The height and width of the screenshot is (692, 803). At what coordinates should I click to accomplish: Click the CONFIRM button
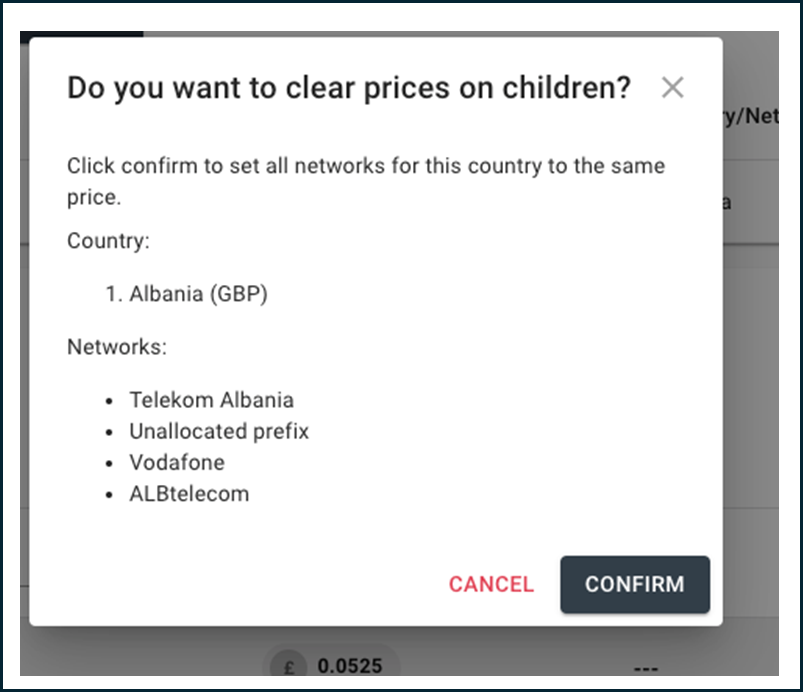pos(635,584)
